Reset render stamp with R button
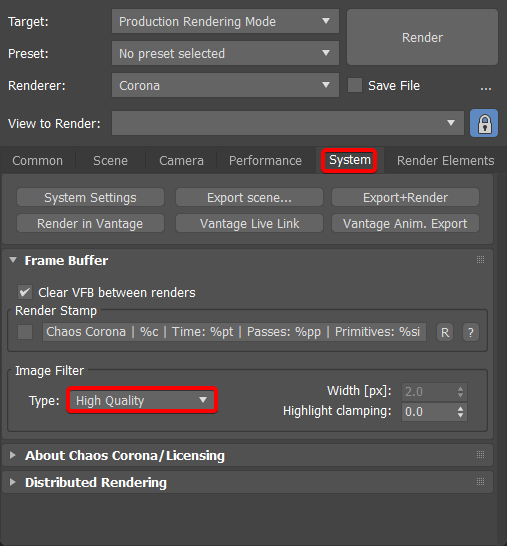This screenshot has height=546, width=507. (445, 332)
